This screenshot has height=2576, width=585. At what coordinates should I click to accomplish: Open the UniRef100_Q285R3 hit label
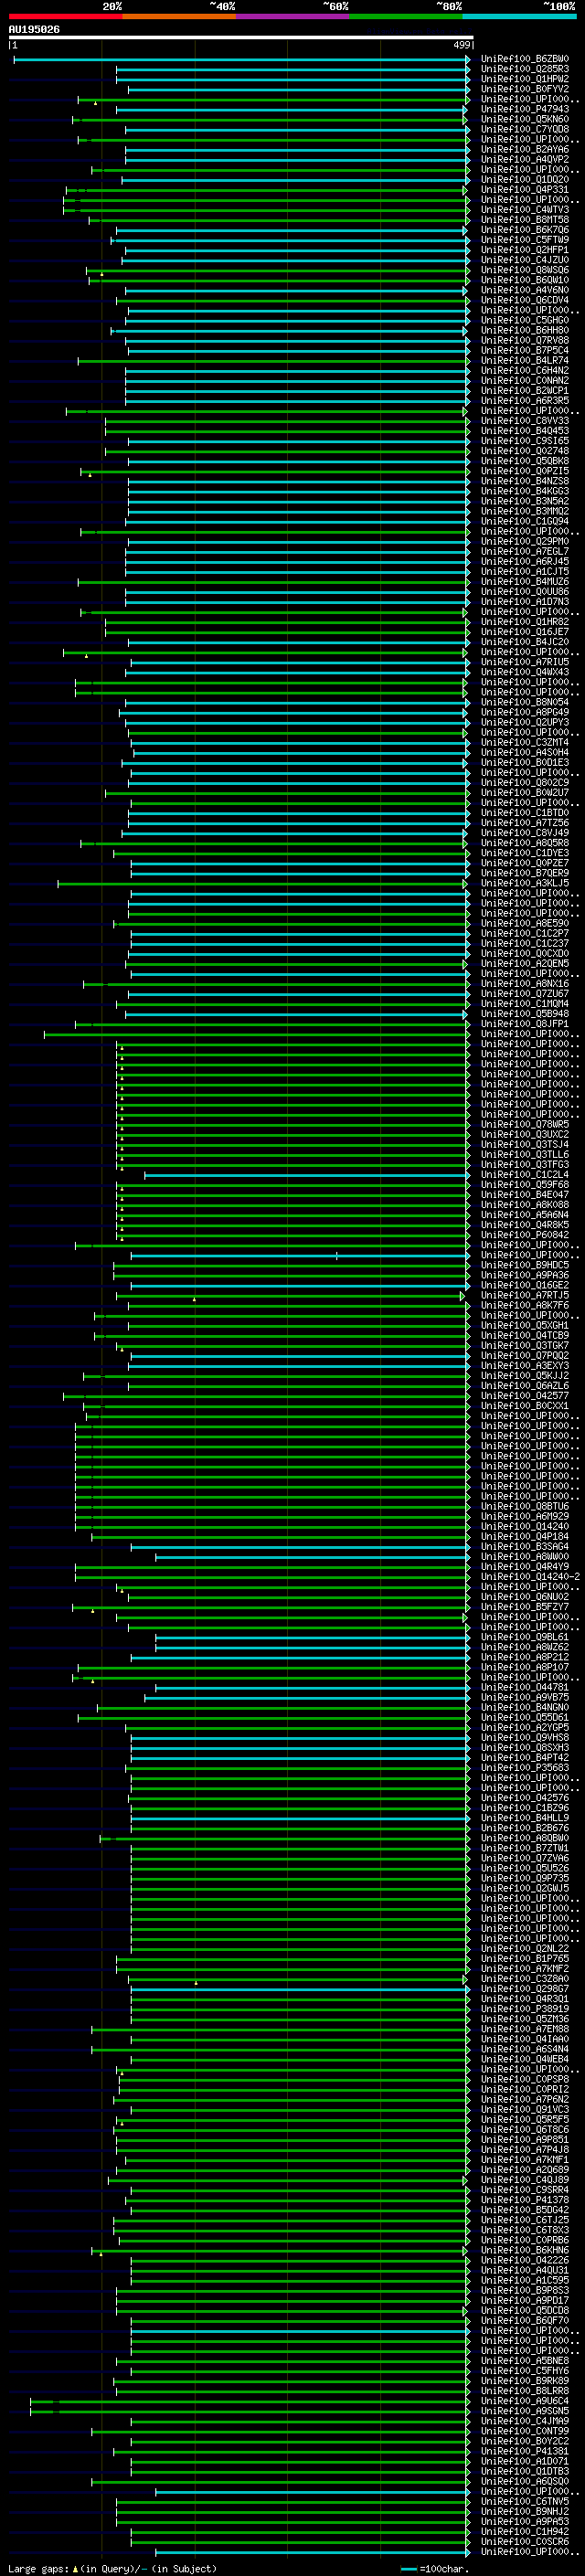pos(525,70)
